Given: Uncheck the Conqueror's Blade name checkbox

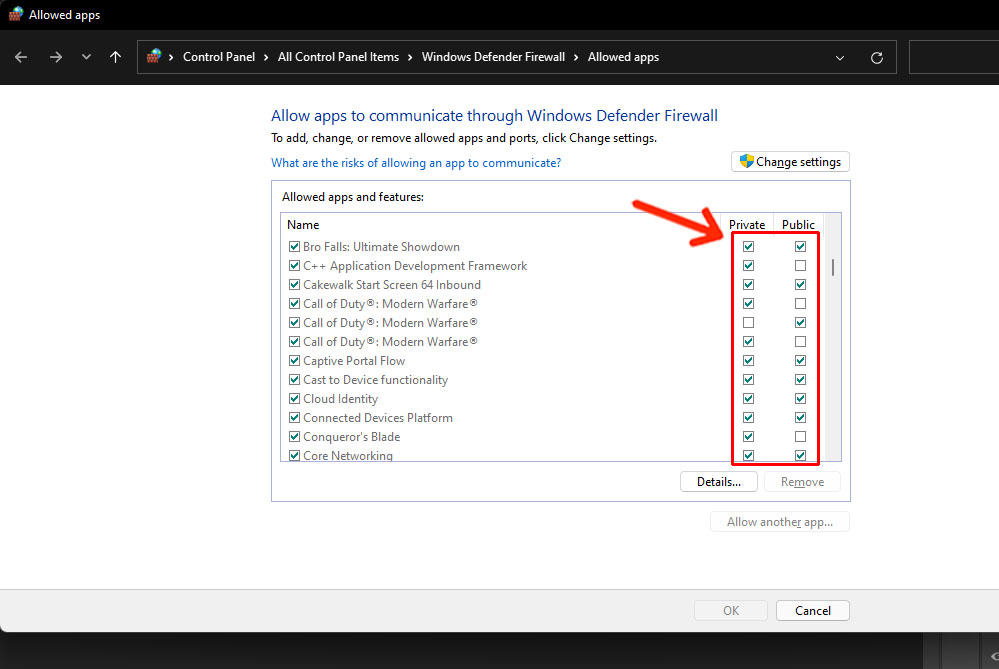Looking at the screenshot, I should (x=294, y=437).
